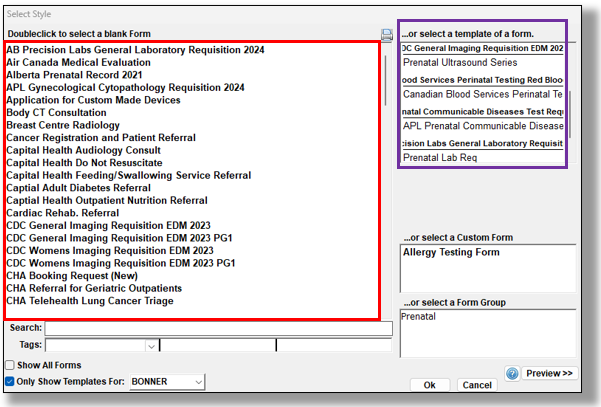Select Captial Adult Diabetes Referral
601x407 pixels.
79,188
